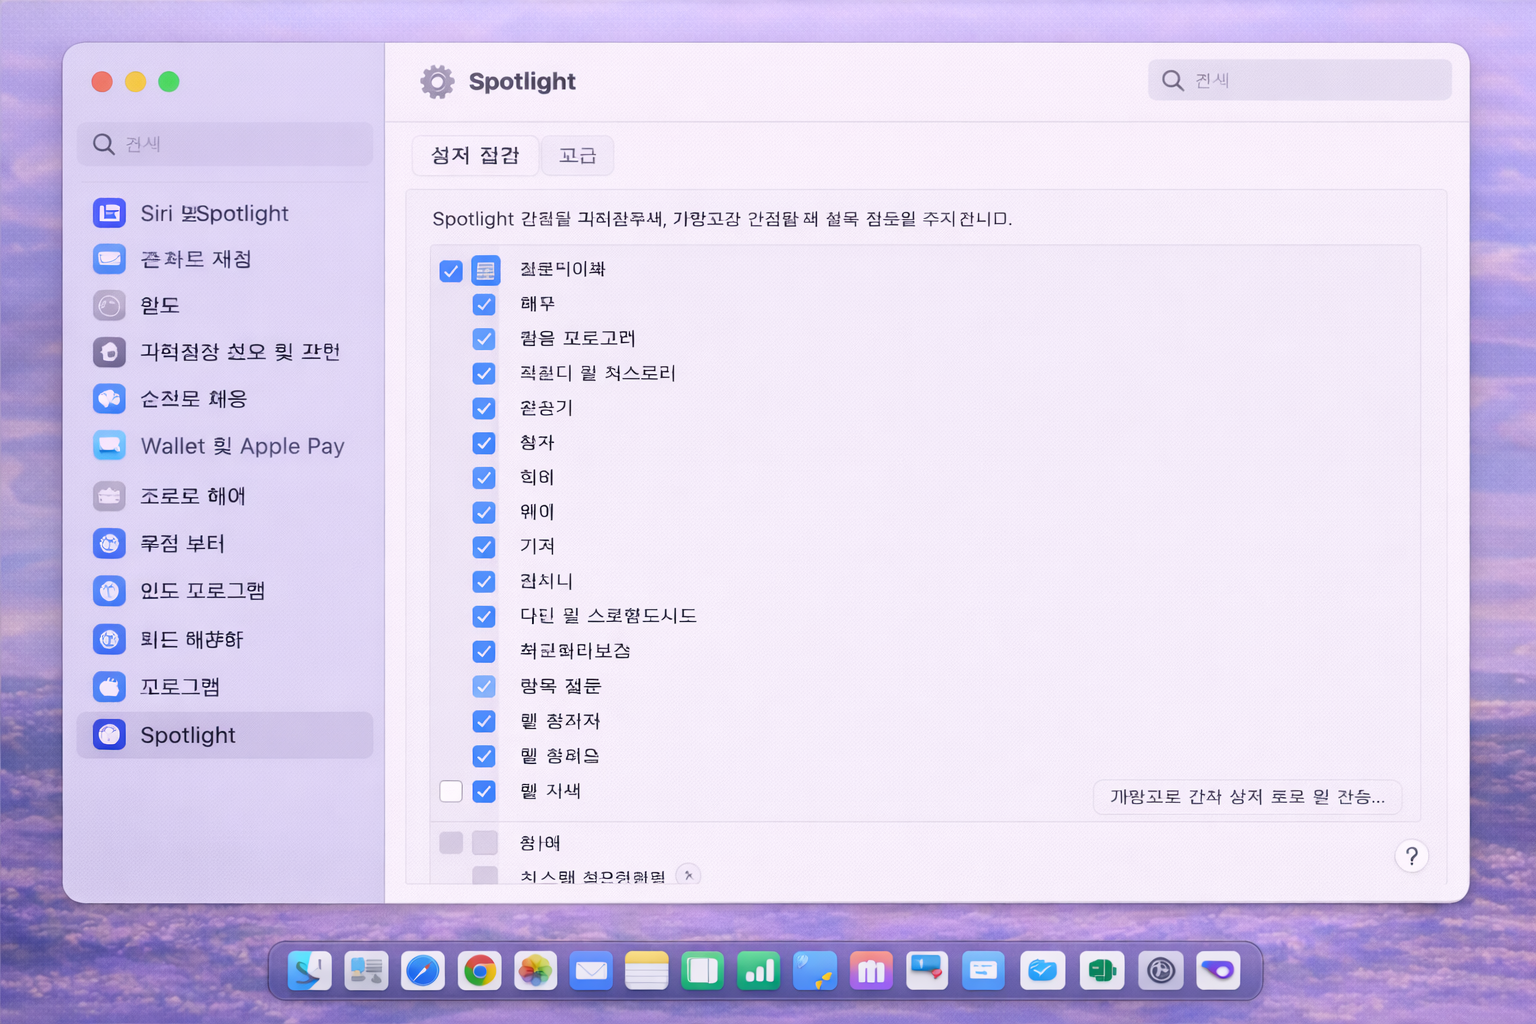Click the 졀룬디이쐐 heading label

click(x=562, y=269)
